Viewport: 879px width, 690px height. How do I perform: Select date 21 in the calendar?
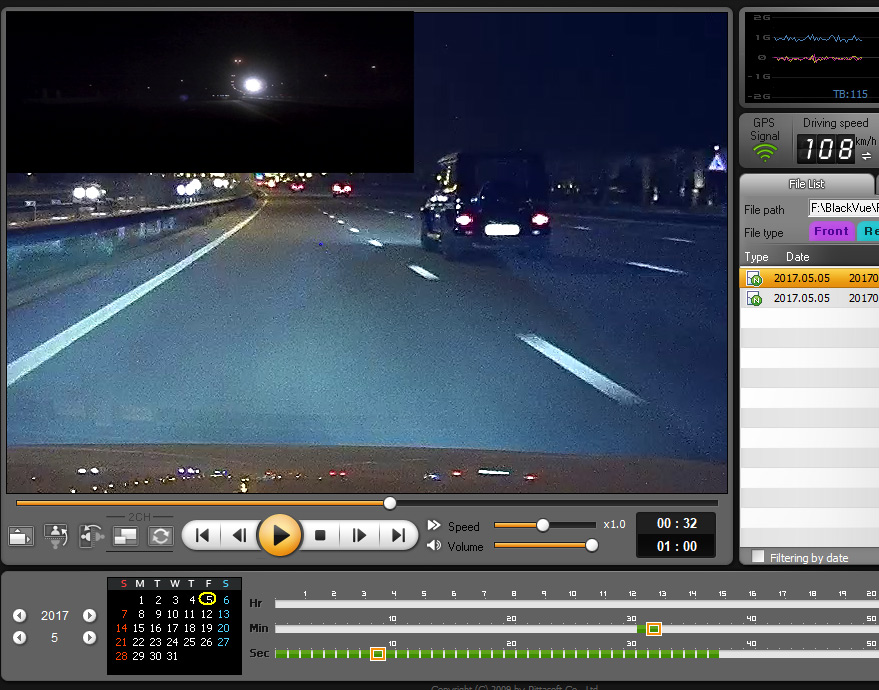pyautogui.click(x=121, y=642)
